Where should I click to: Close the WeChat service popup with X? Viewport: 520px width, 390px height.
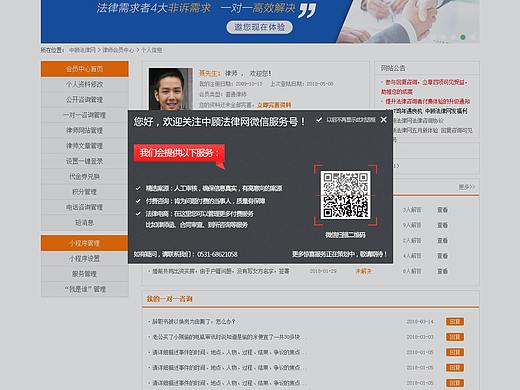(x=384, y=119)
